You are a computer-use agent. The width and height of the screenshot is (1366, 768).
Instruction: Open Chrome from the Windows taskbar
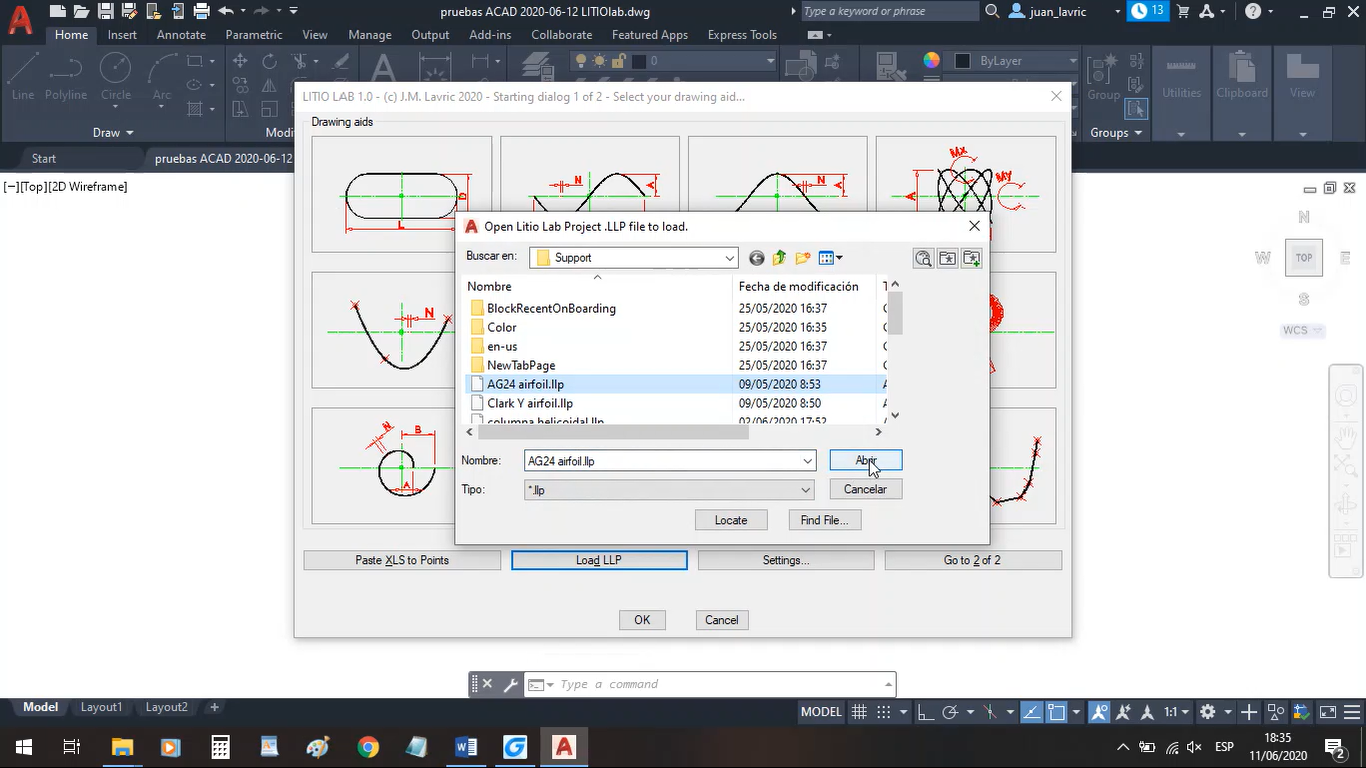[x=368, y=747]
